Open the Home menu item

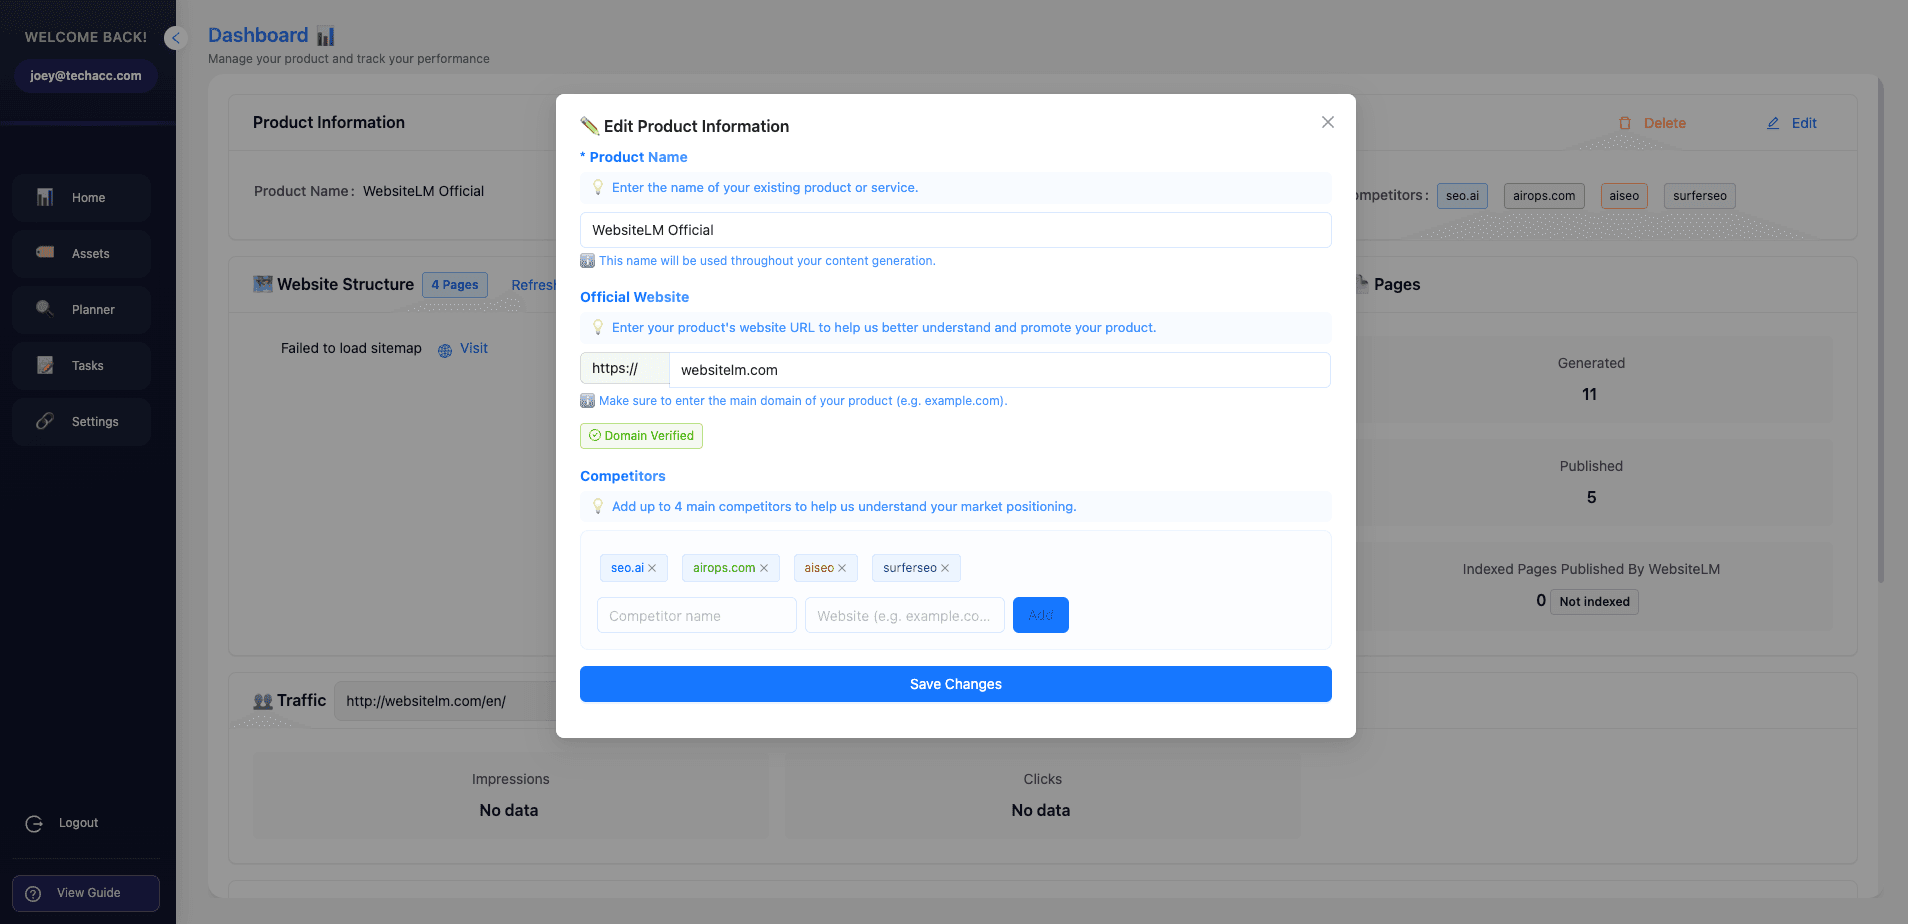pos(81,198)
